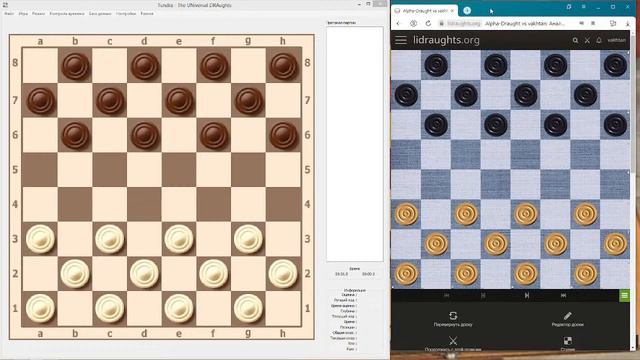Click empty dark square d4 in Tundra
Screen dimensions: 640x360
[144, 204]
